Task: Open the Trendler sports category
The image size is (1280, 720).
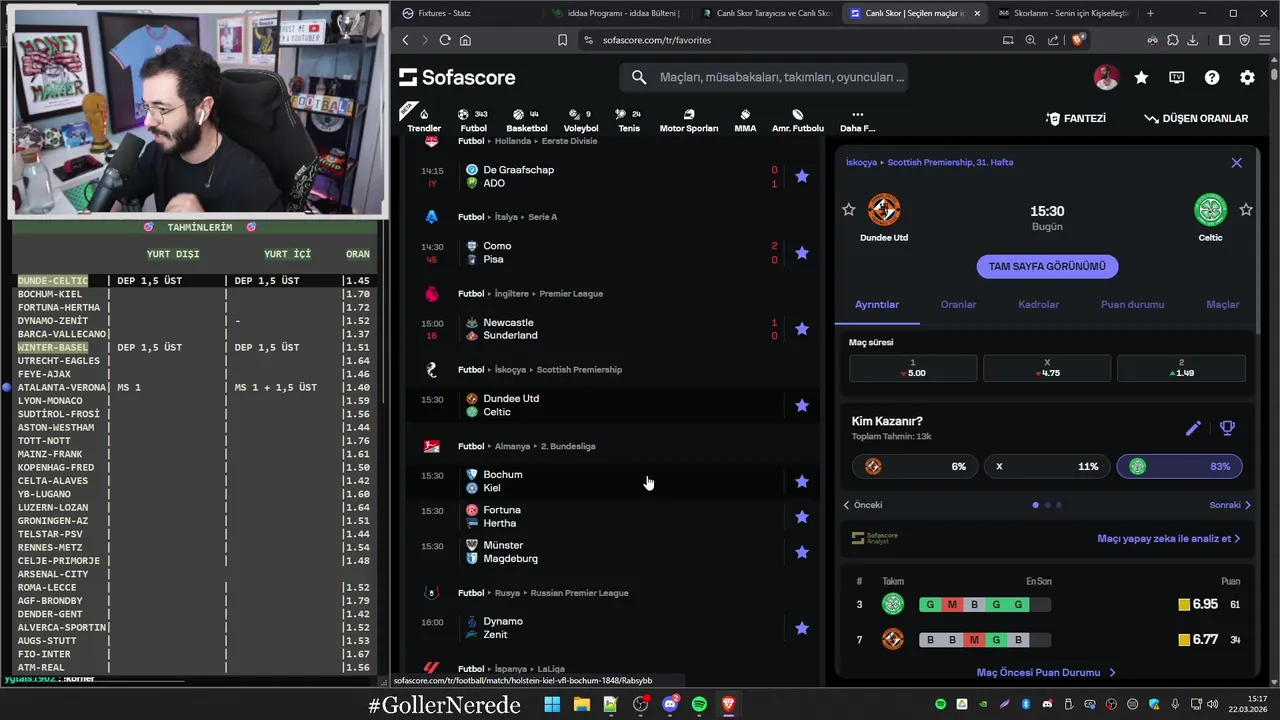Action: [x=424, y=120]
